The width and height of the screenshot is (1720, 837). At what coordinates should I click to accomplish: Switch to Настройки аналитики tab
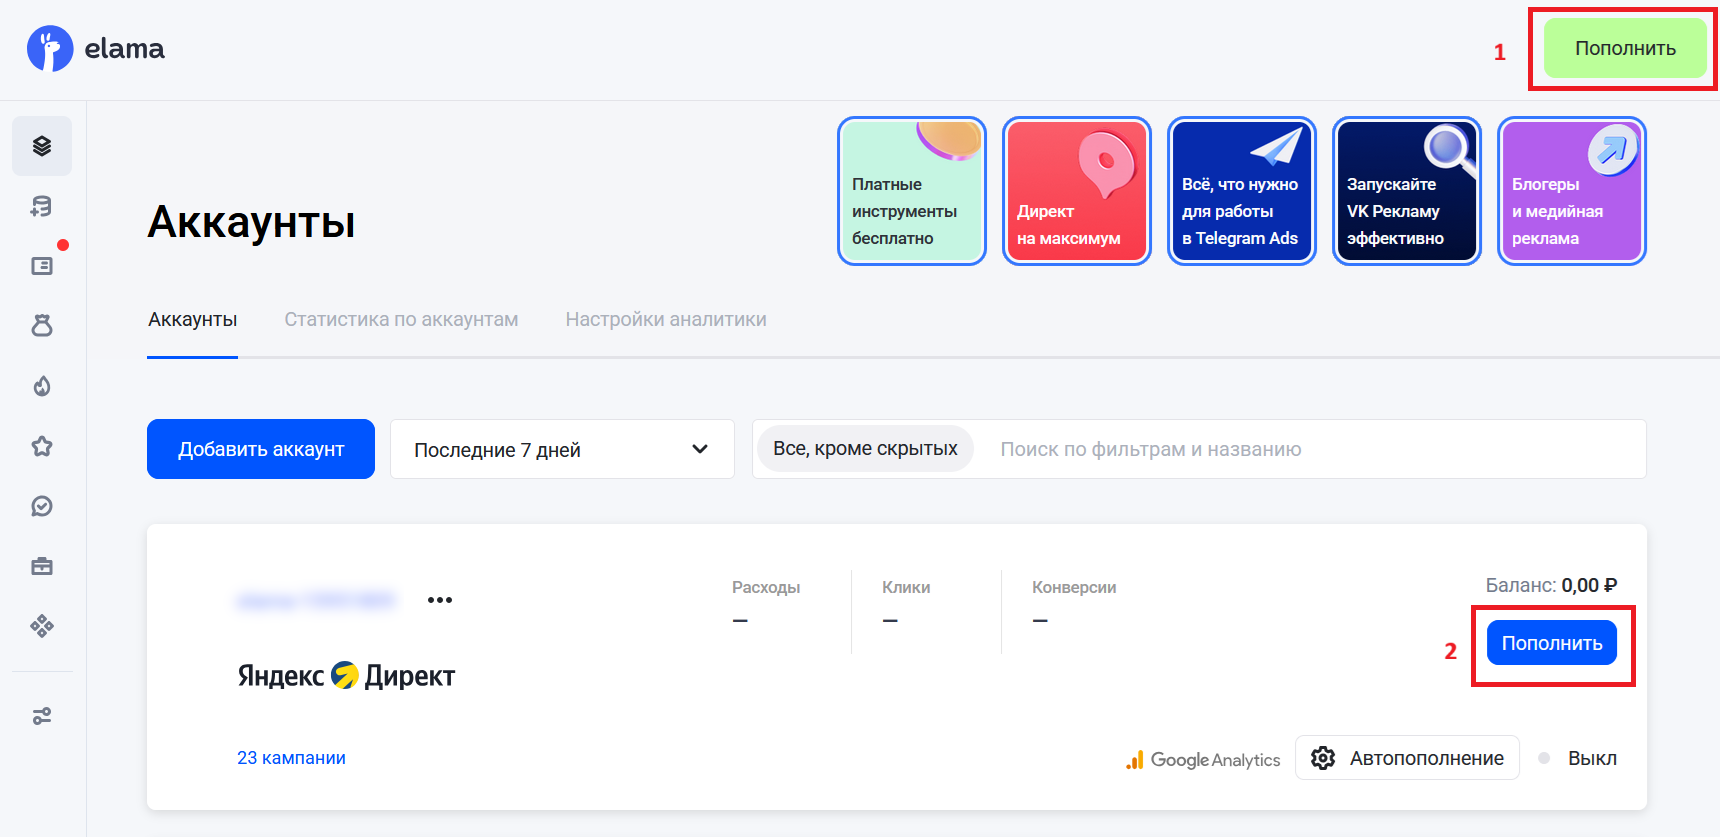pos(666,320)
